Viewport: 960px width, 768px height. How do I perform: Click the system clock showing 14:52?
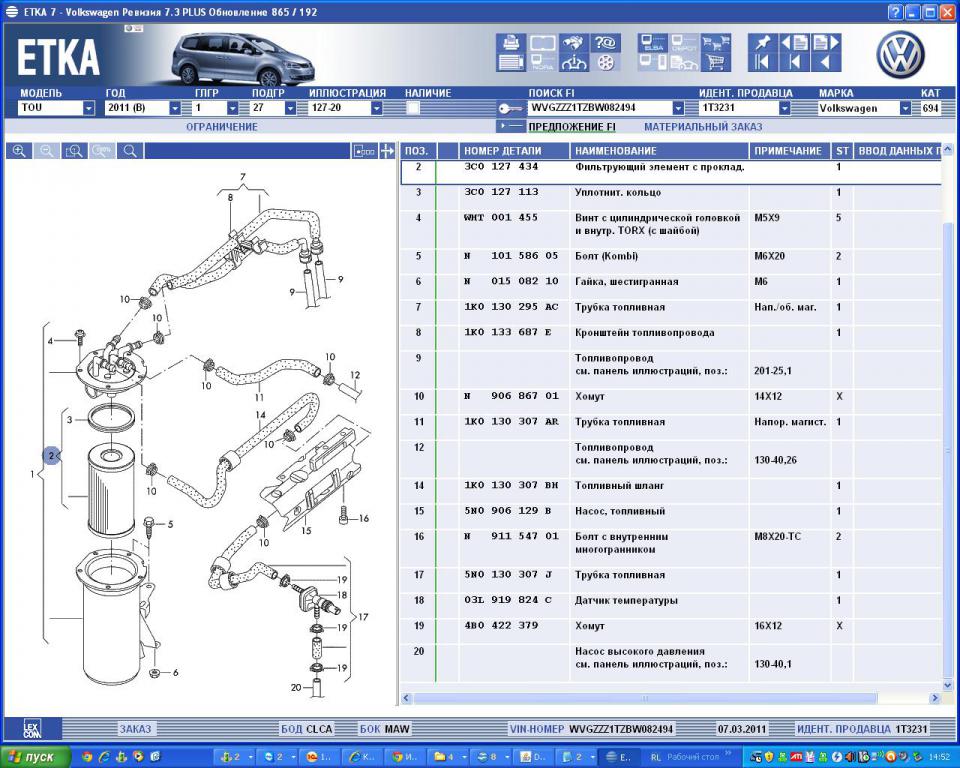pos(939,758)
